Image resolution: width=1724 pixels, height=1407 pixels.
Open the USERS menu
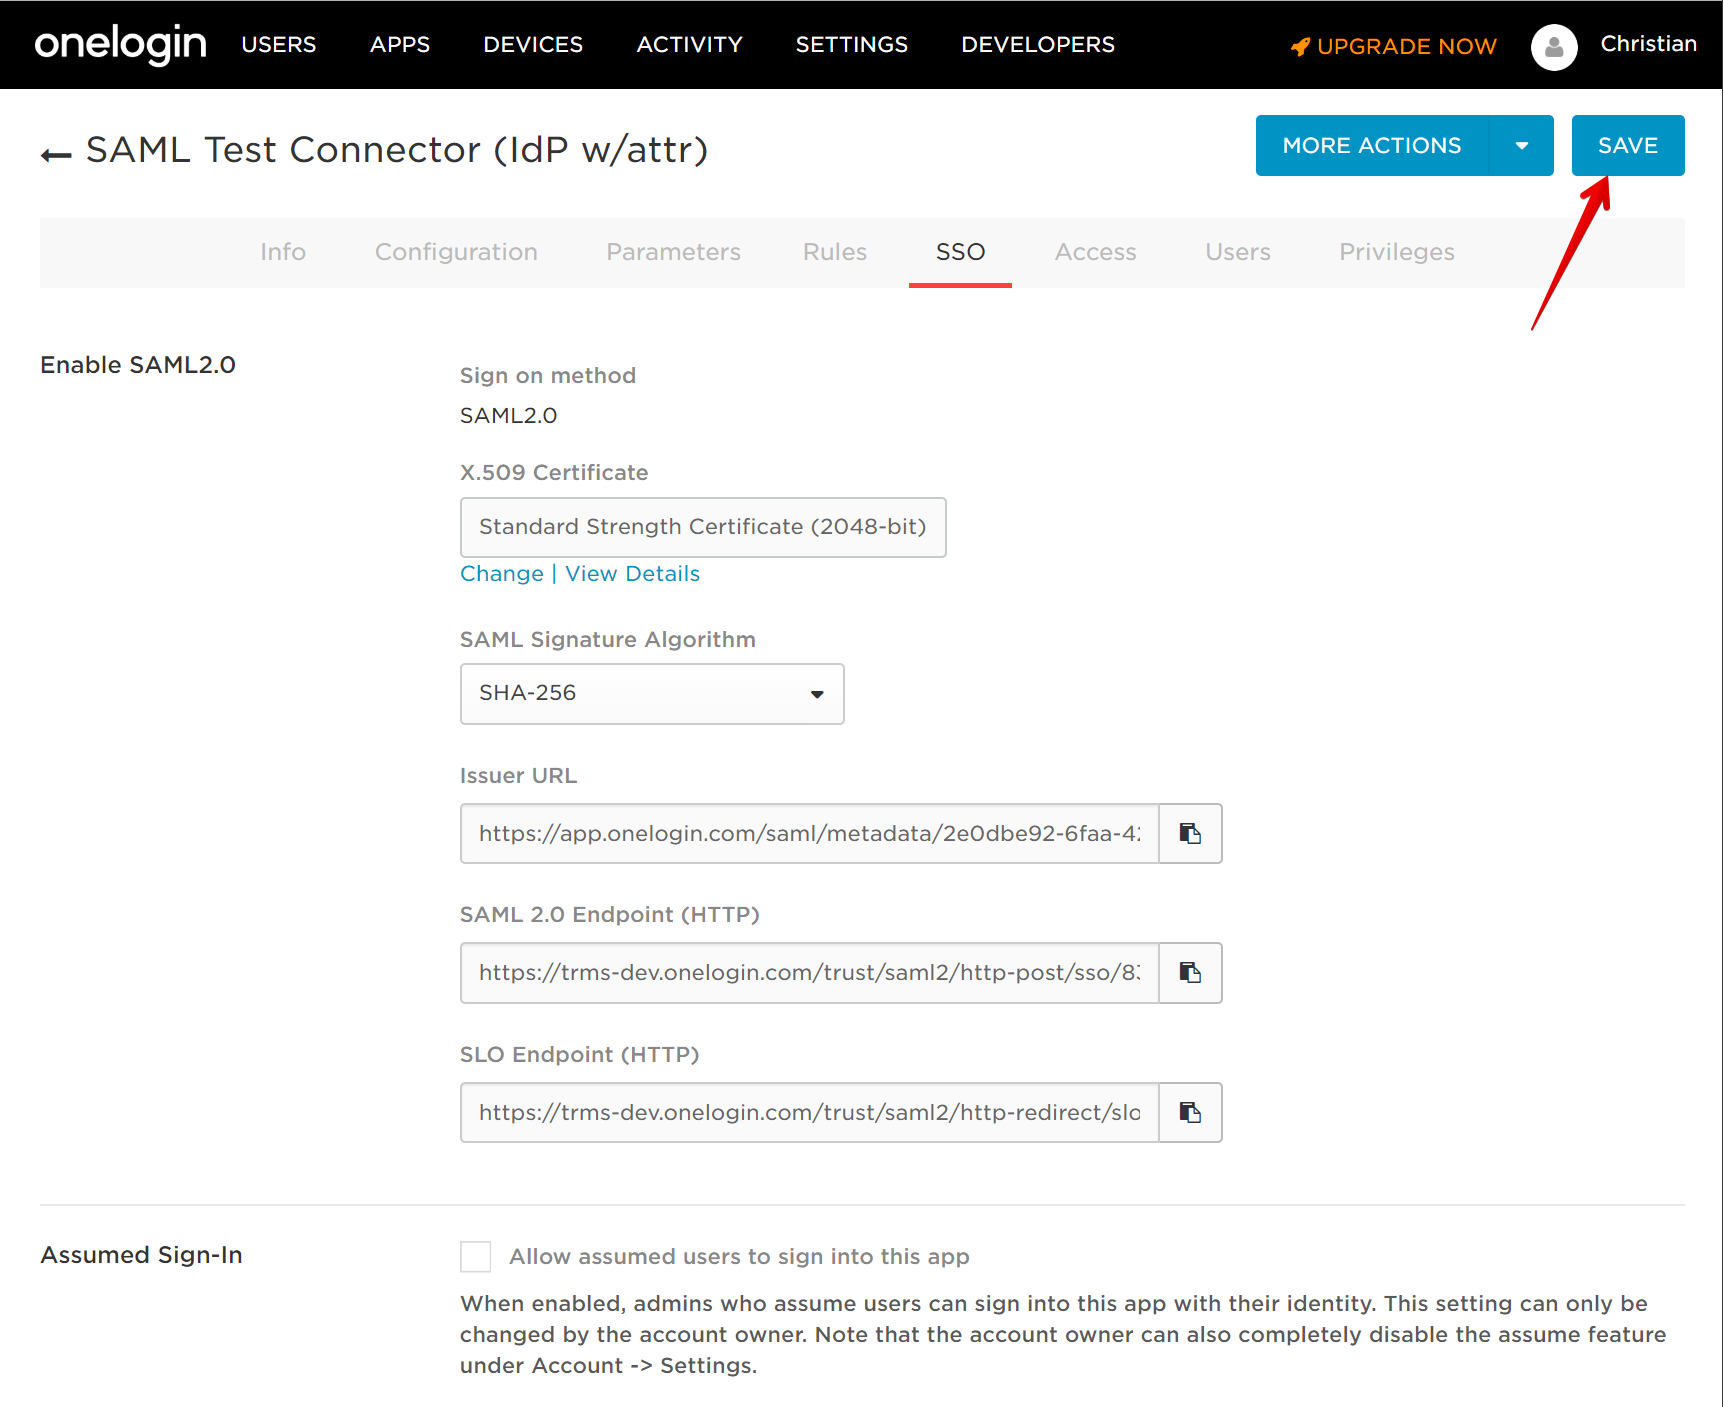(278, 44)
